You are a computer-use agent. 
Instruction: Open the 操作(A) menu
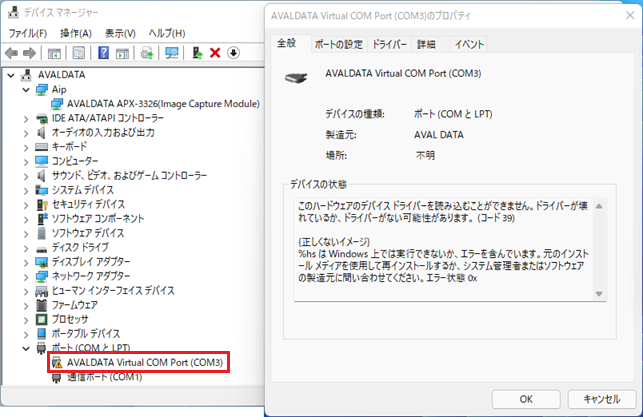pyautogui.click(x=76, y=33)
